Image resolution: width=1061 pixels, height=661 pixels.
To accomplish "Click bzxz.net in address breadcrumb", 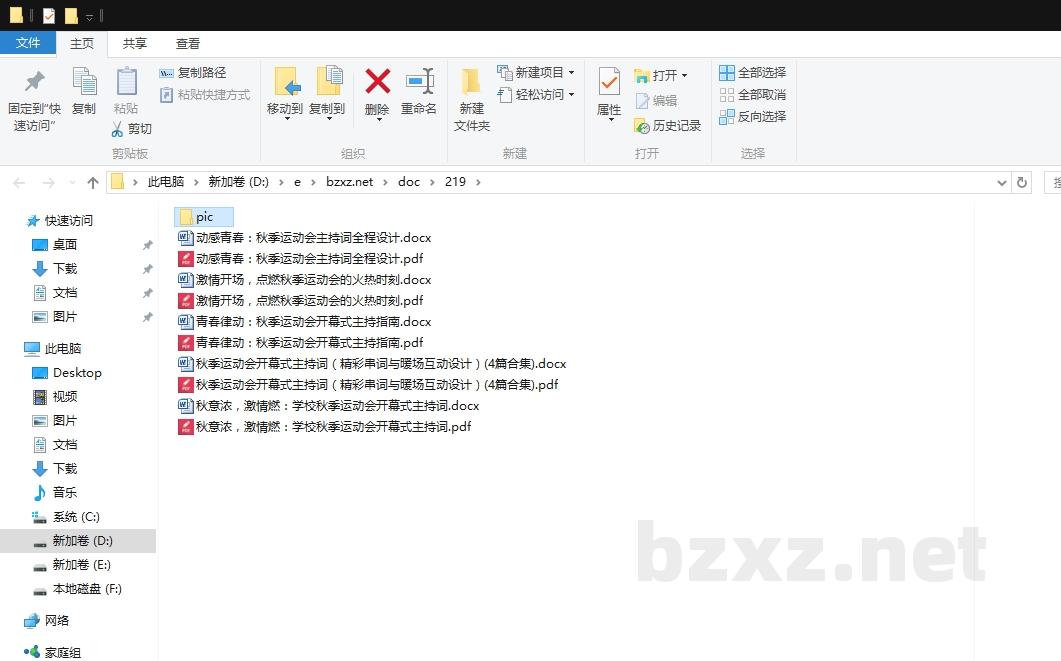I will point(349,182).
